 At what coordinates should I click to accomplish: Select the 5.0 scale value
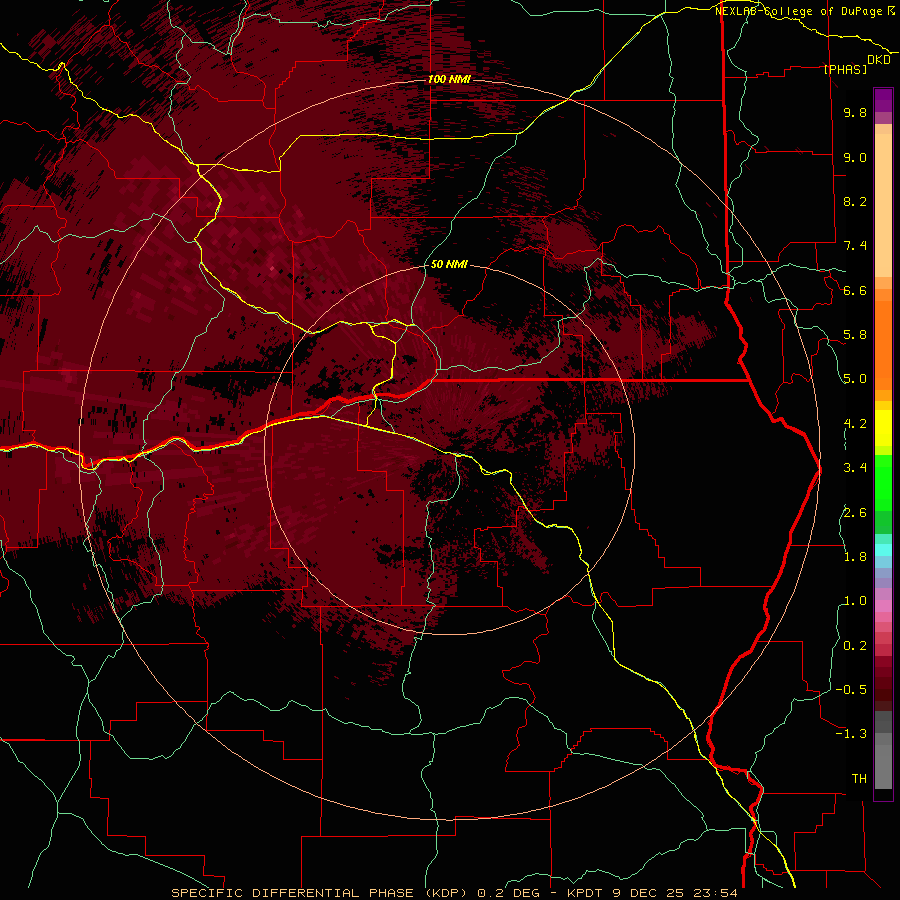click(x=855, y=379)
